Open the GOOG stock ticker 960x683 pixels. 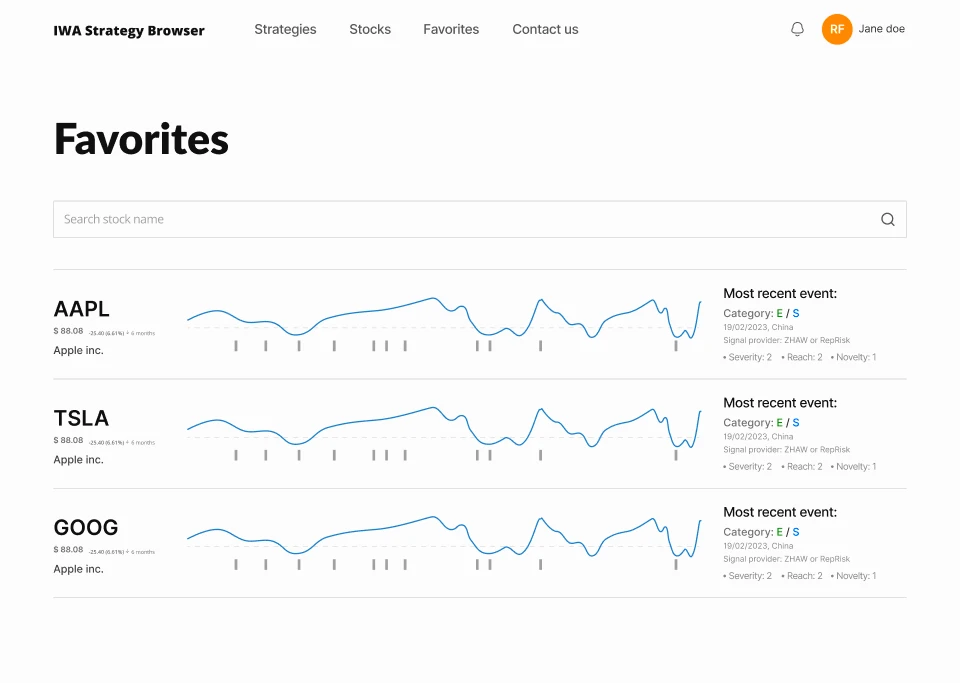coord(86,527)
